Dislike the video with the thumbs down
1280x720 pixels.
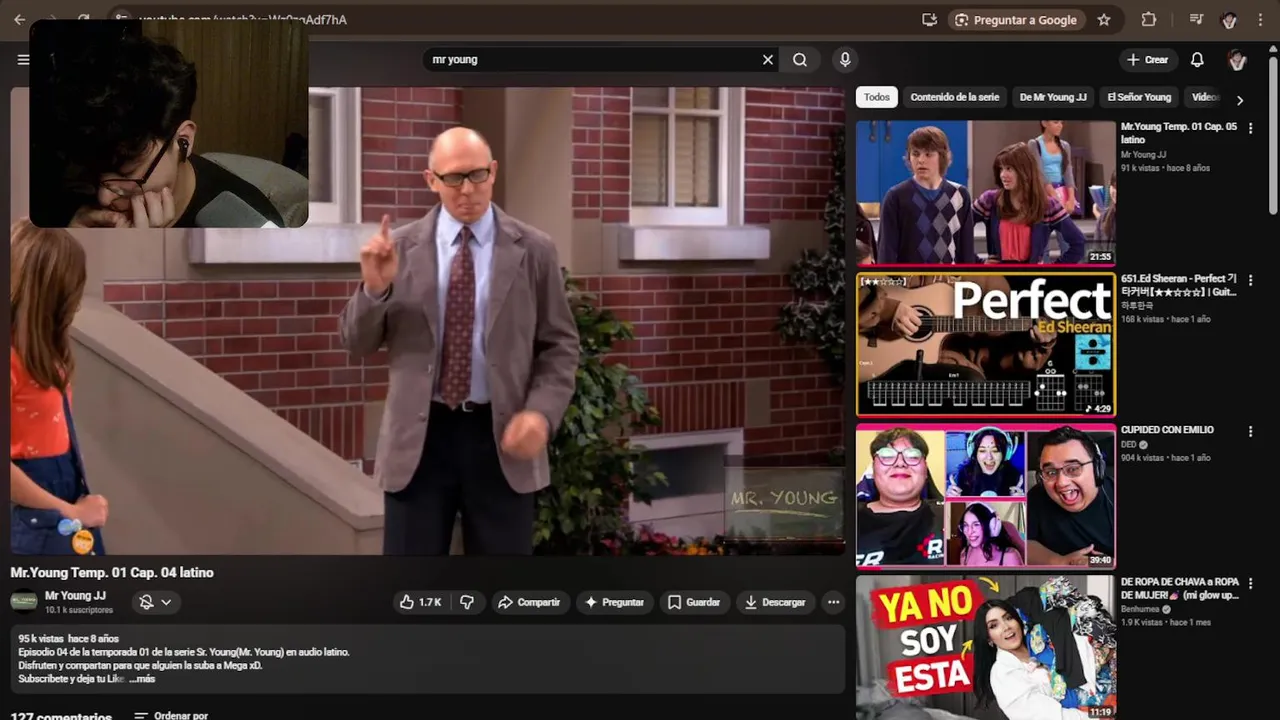coord(467,602)
